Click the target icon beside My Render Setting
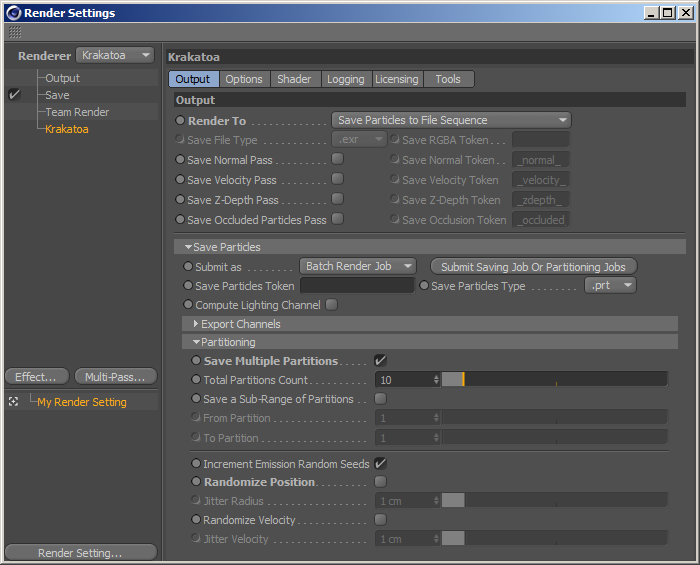 pyautogui.click(x=14, y=402)
